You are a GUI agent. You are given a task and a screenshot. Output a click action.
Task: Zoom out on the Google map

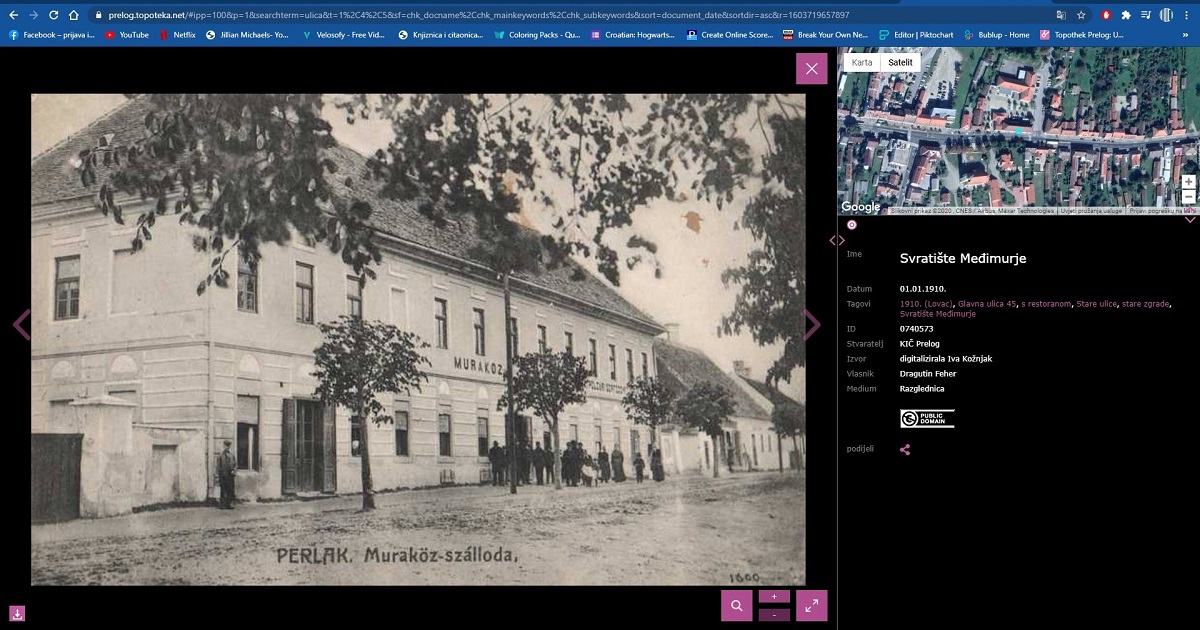point(1188,197)
